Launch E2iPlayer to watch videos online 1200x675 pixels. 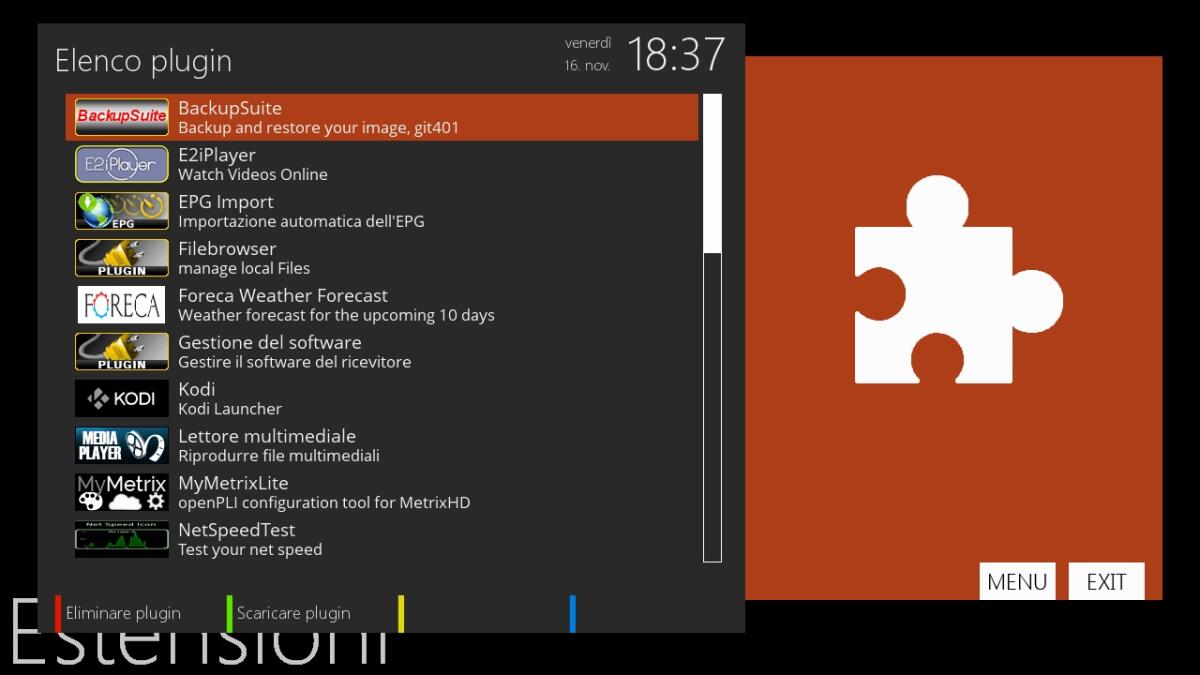click(120, 164)
